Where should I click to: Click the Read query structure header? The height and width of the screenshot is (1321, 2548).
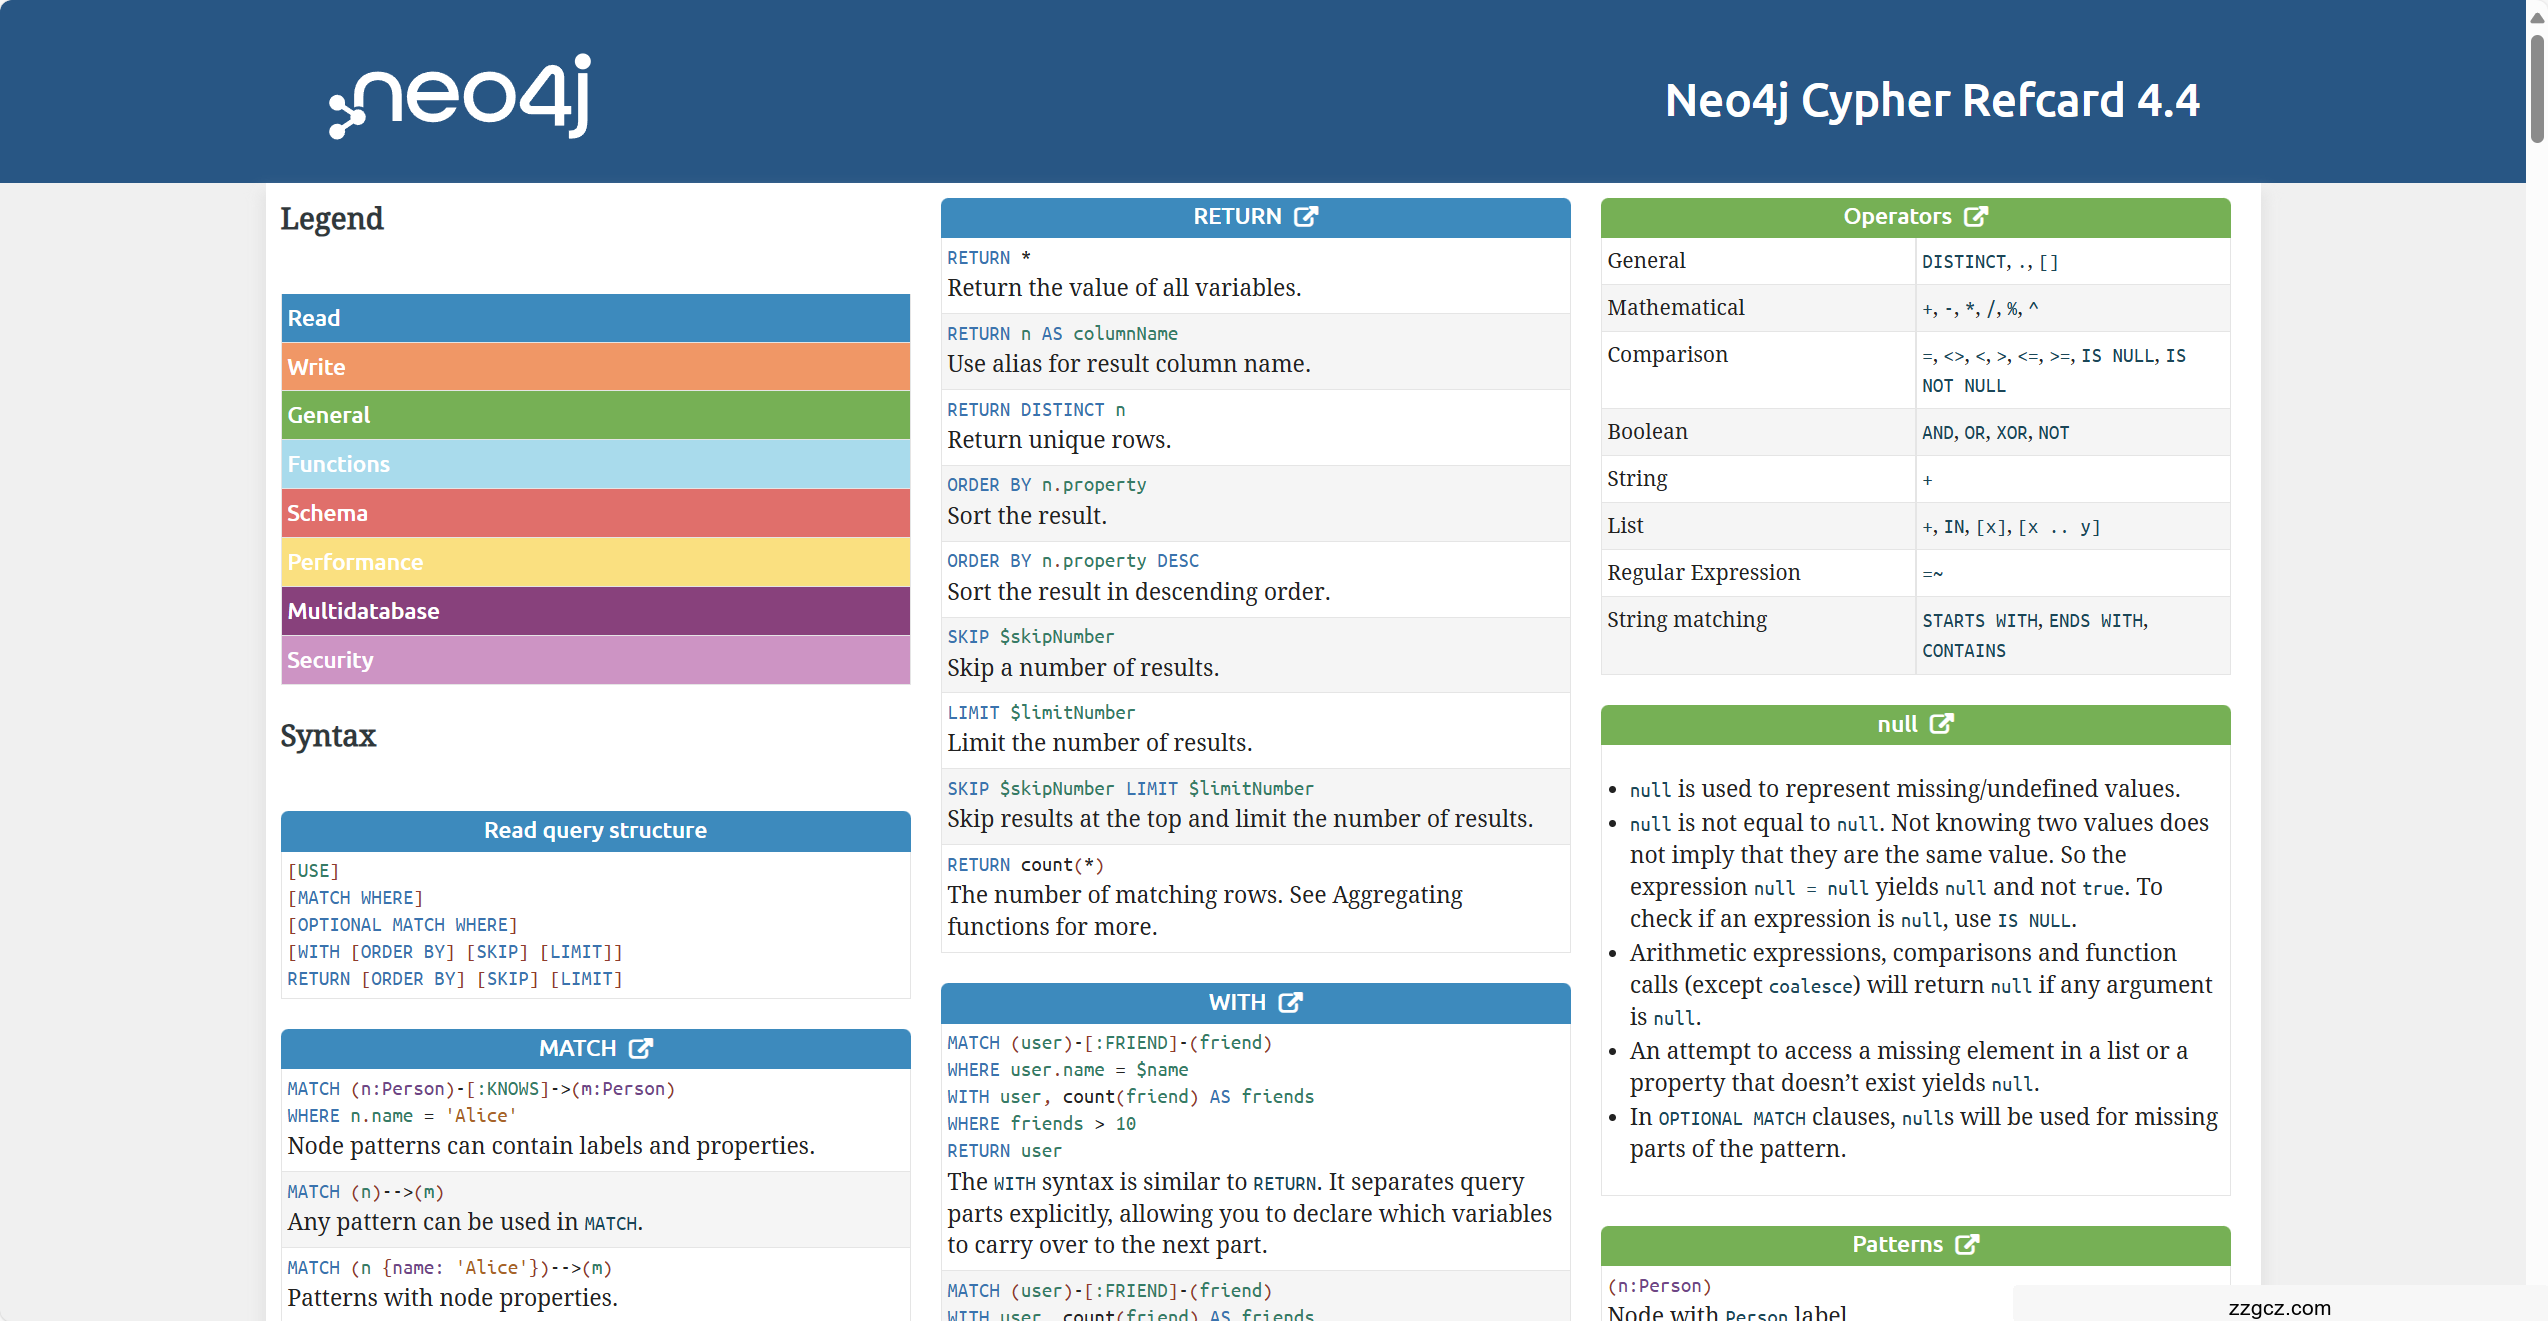pyautogui.click(x=595, y=830)
